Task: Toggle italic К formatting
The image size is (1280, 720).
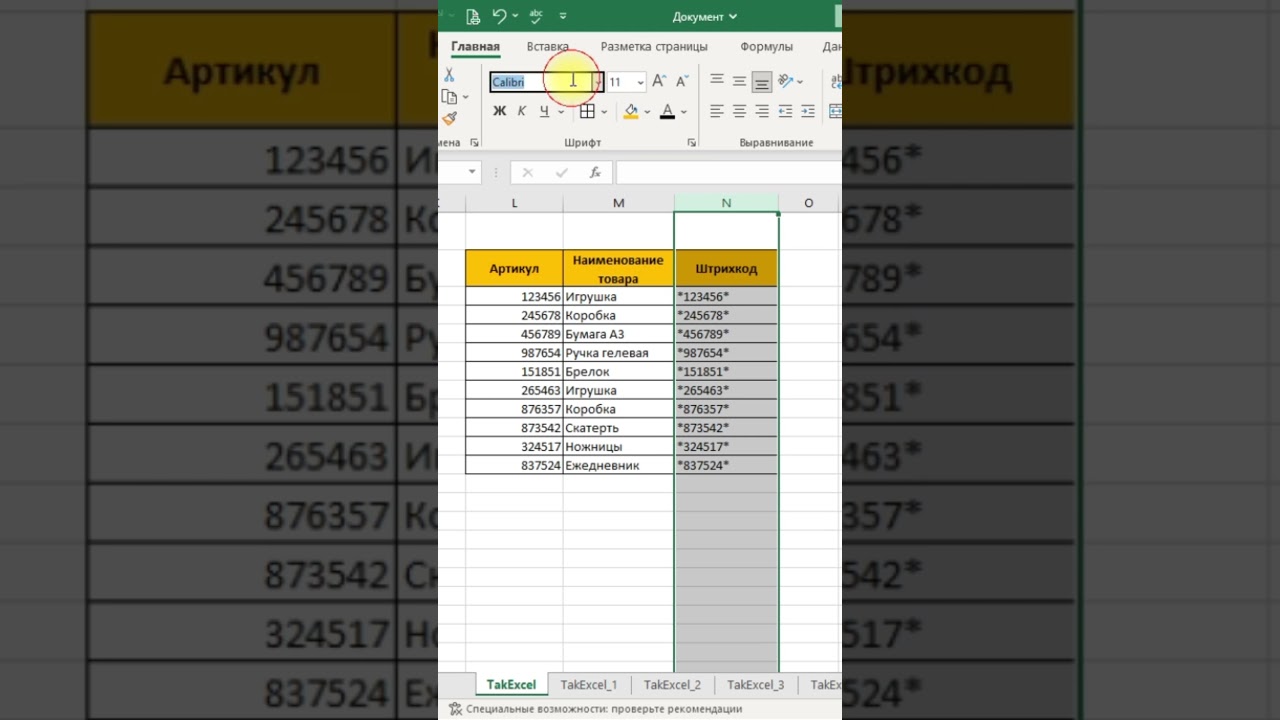Action: point(521,111)
